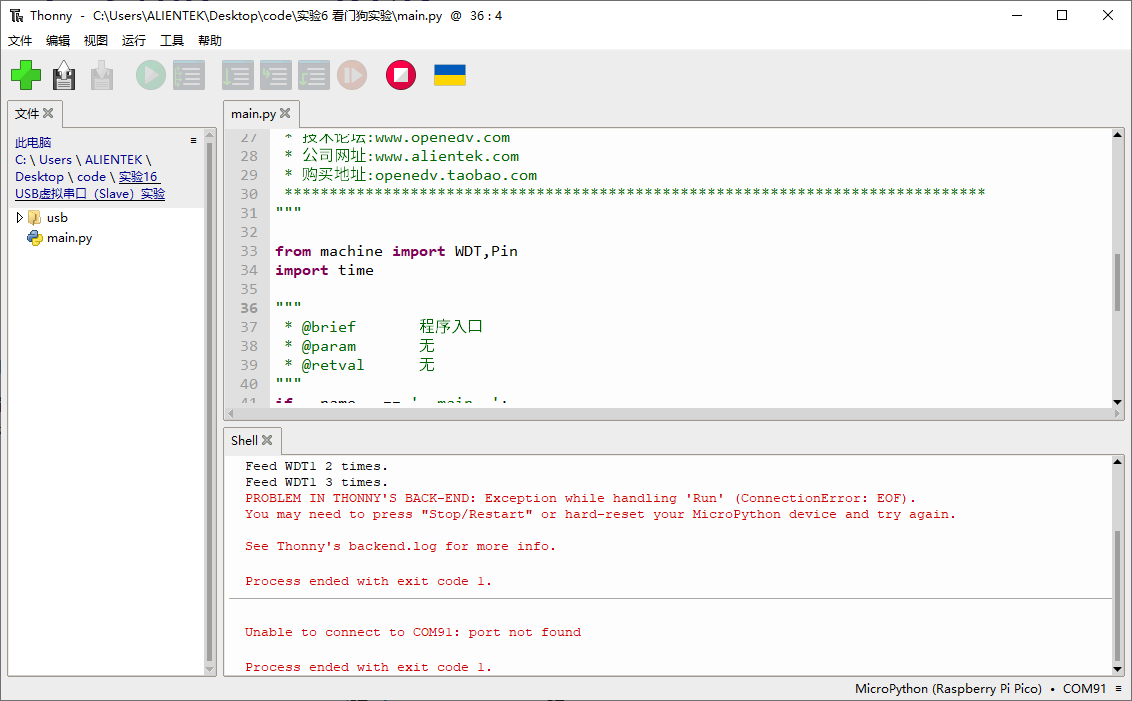Select main.py in the files panel
Image resolution: width=1132 pixels, height=701 pixels.
click(x=69, y=238)
